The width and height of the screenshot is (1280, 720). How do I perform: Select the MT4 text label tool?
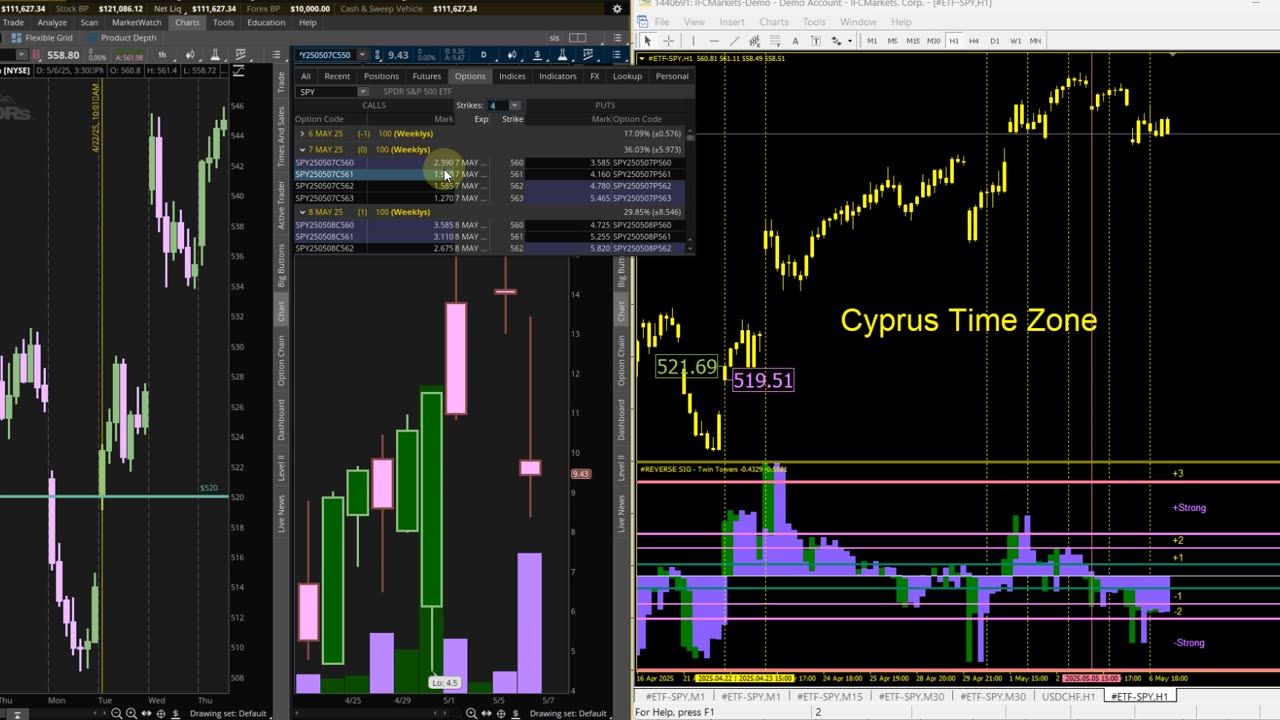tap(816, 41)
